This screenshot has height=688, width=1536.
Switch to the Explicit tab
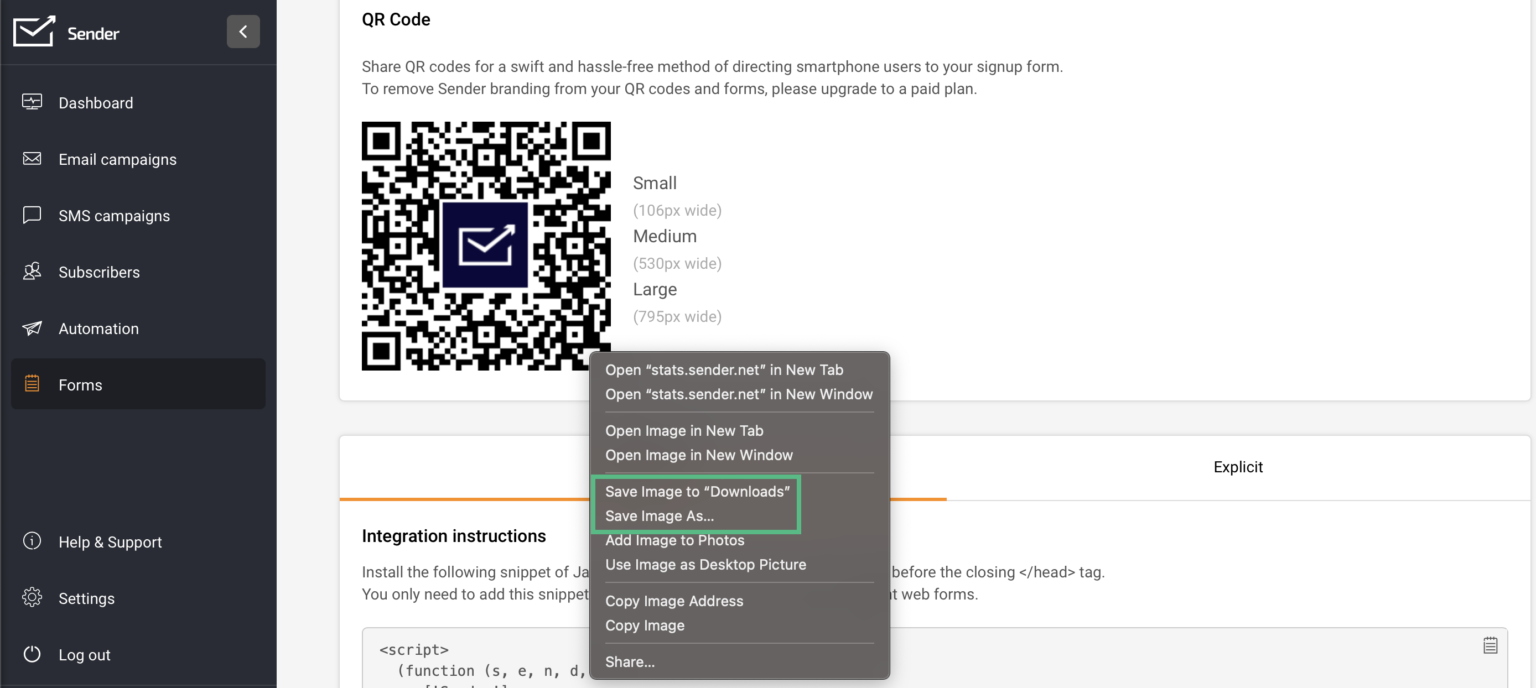(x=1238, y=467)
